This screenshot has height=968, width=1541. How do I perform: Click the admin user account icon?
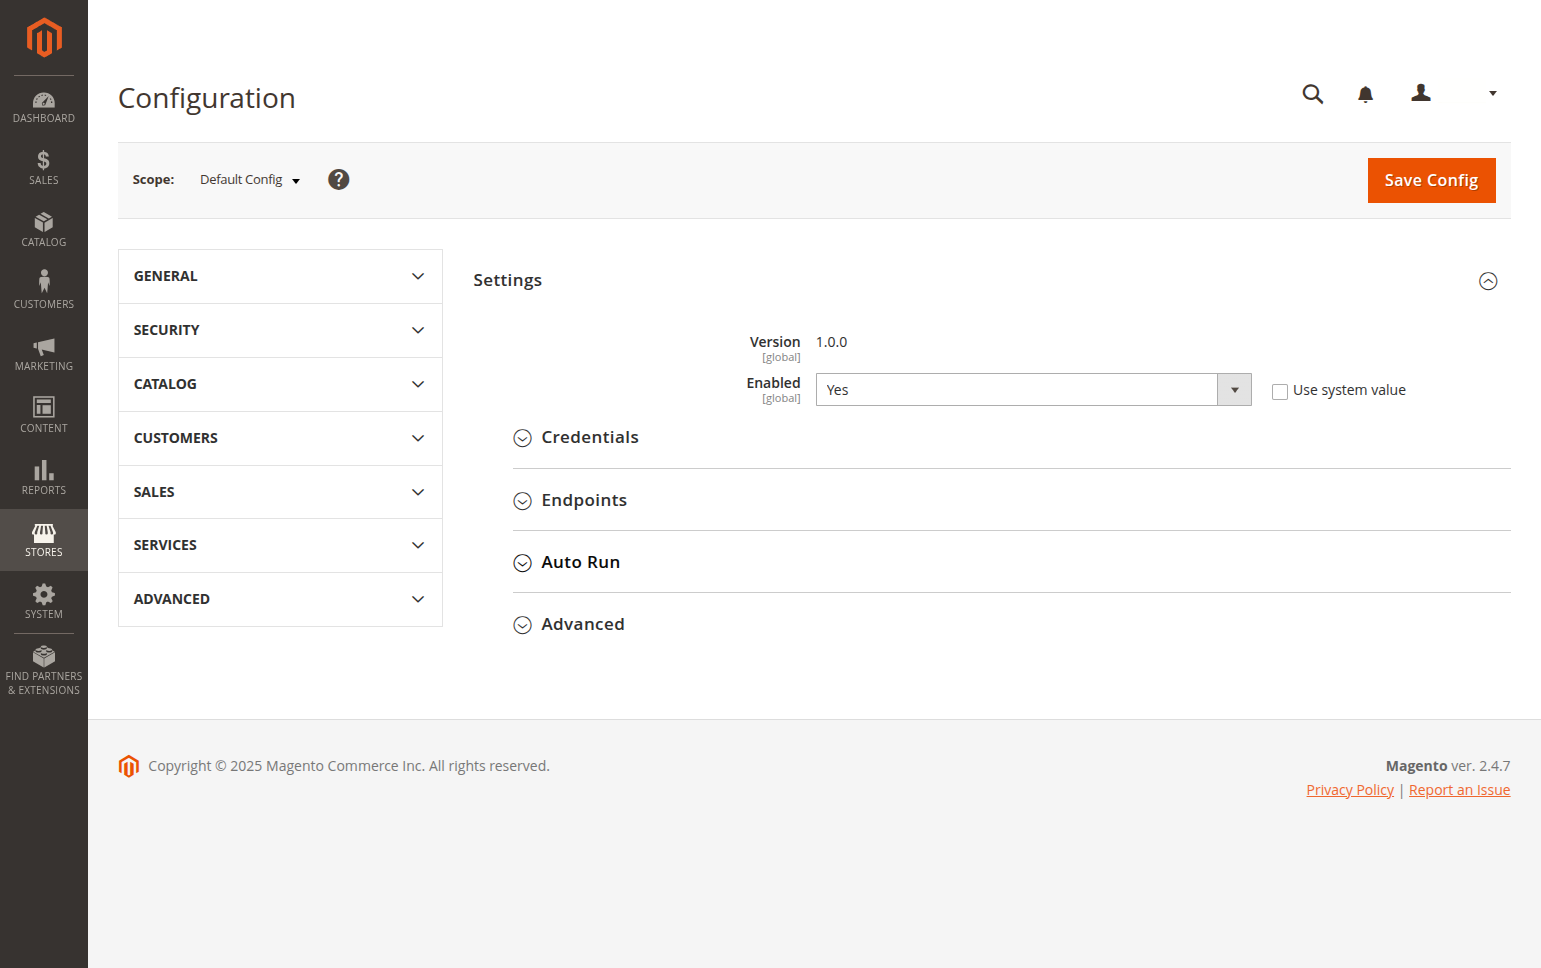1421,93
